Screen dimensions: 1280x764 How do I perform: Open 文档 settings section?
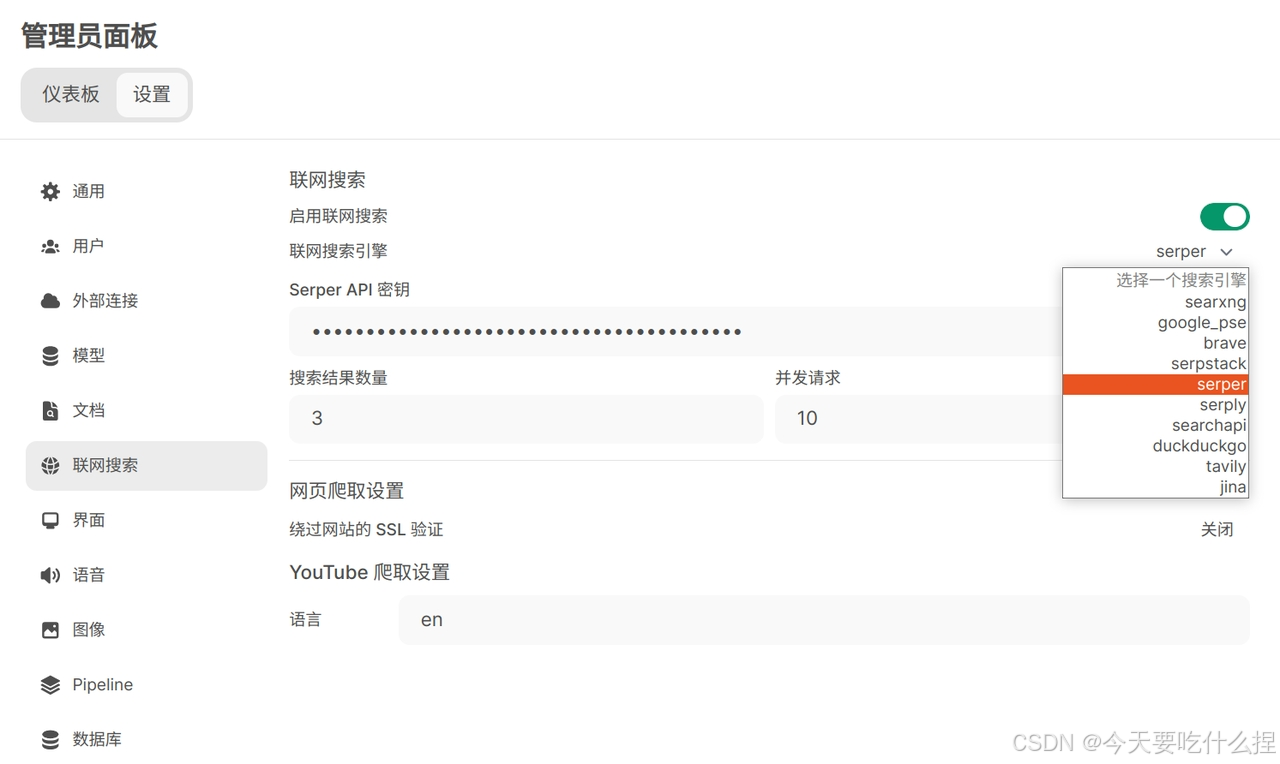tap(146, 411)
